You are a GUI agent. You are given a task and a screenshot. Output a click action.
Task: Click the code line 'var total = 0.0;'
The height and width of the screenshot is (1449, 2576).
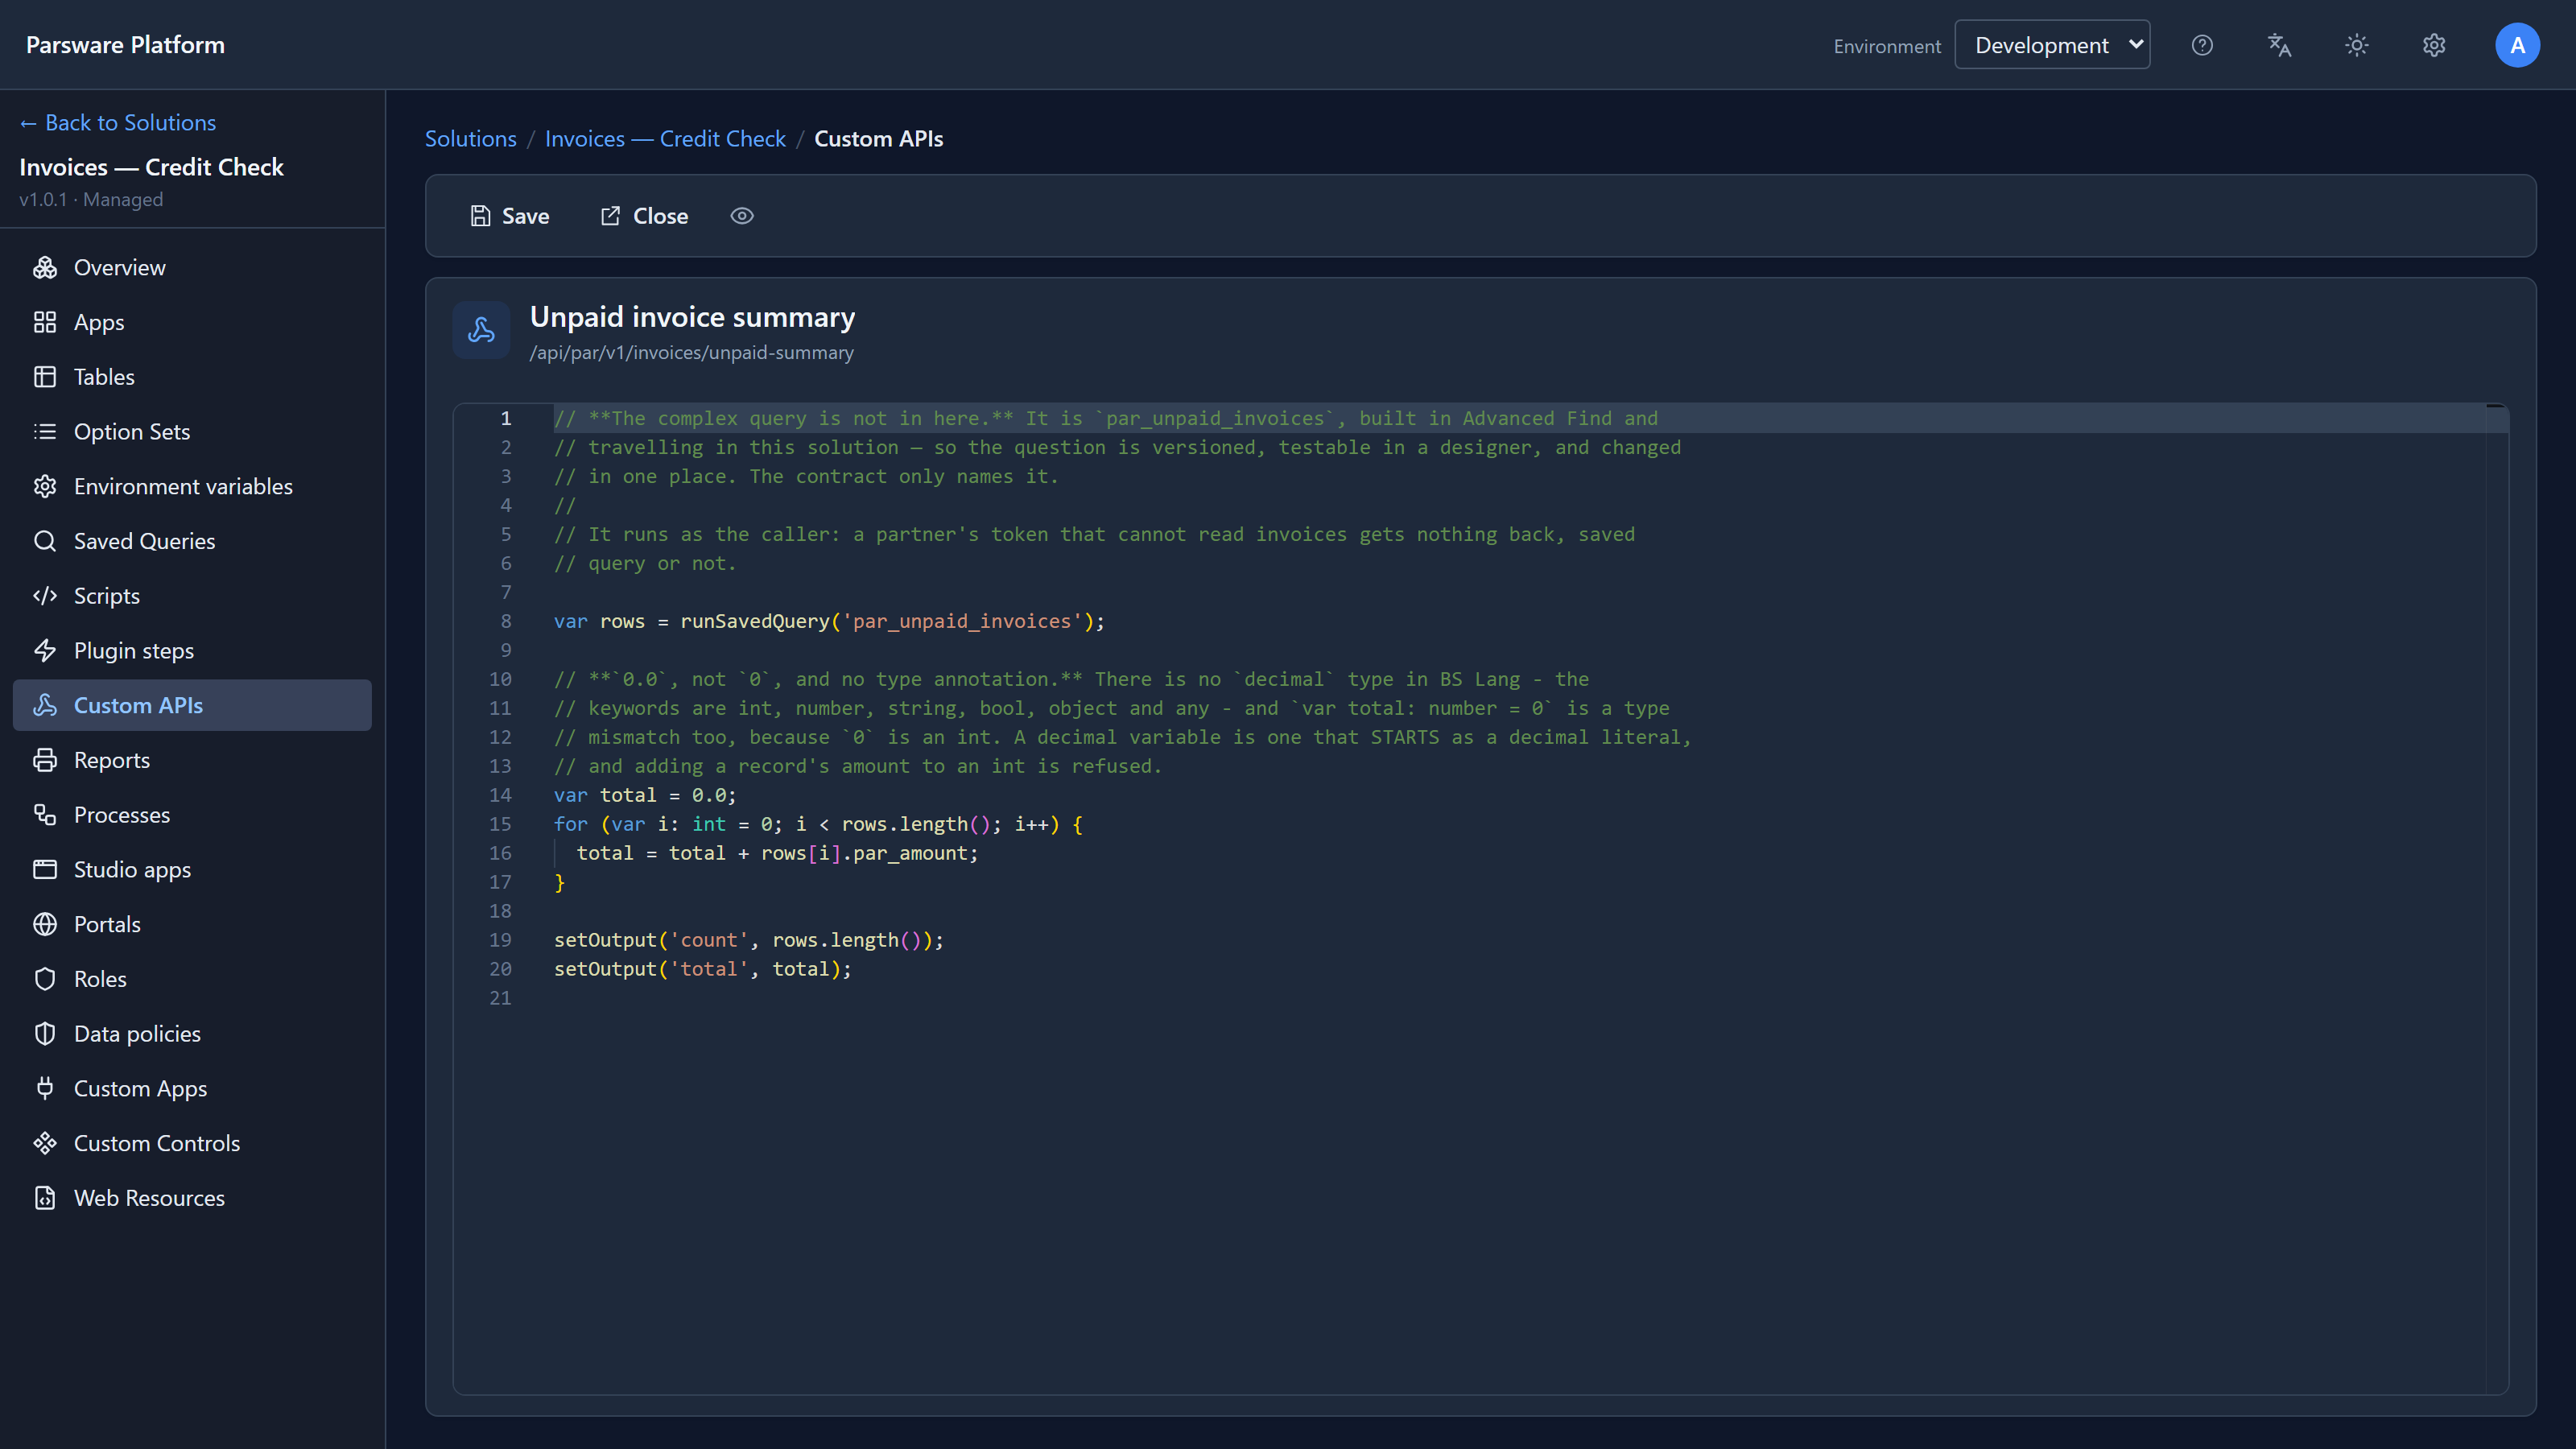645,795
